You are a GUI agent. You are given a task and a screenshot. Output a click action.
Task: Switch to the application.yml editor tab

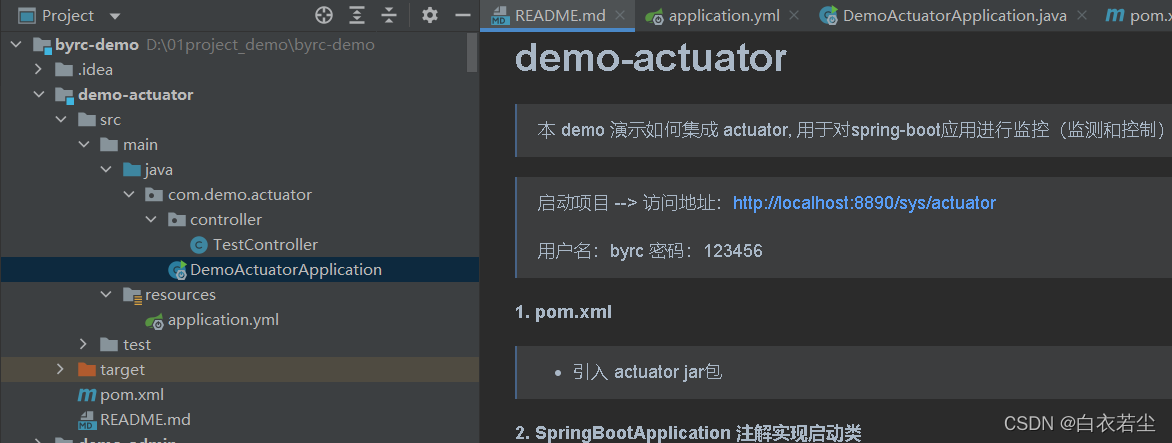(x=722, y=15)
